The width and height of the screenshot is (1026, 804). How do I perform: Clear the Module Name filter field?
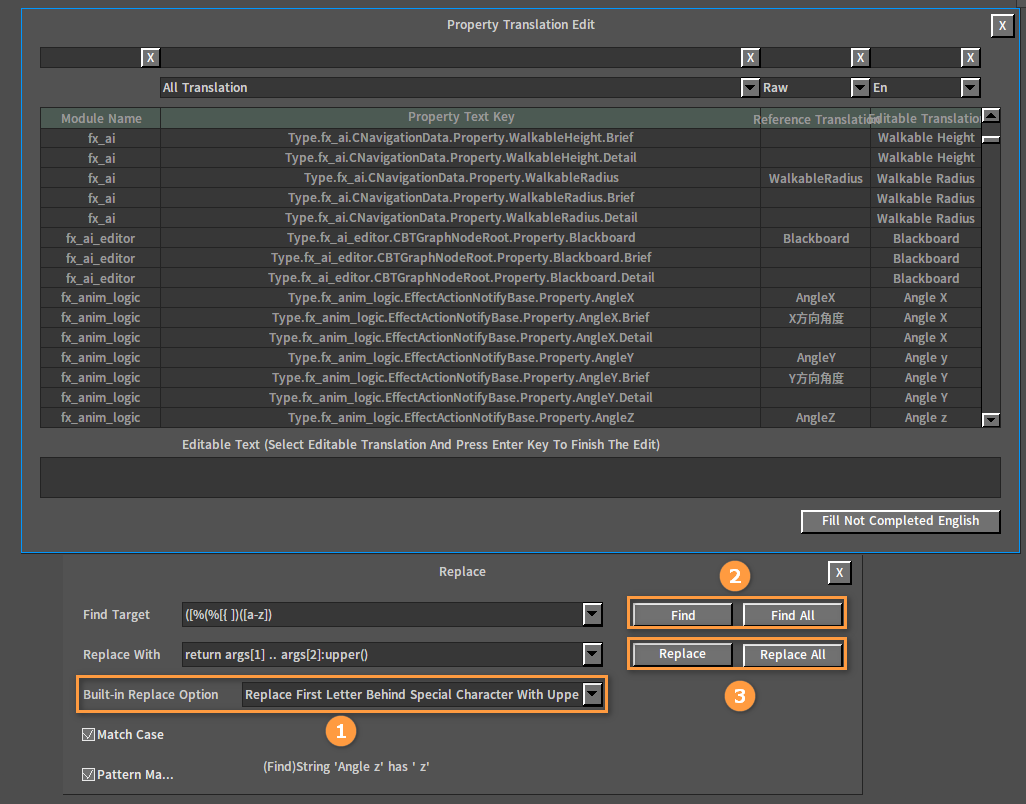pos(150,58)
